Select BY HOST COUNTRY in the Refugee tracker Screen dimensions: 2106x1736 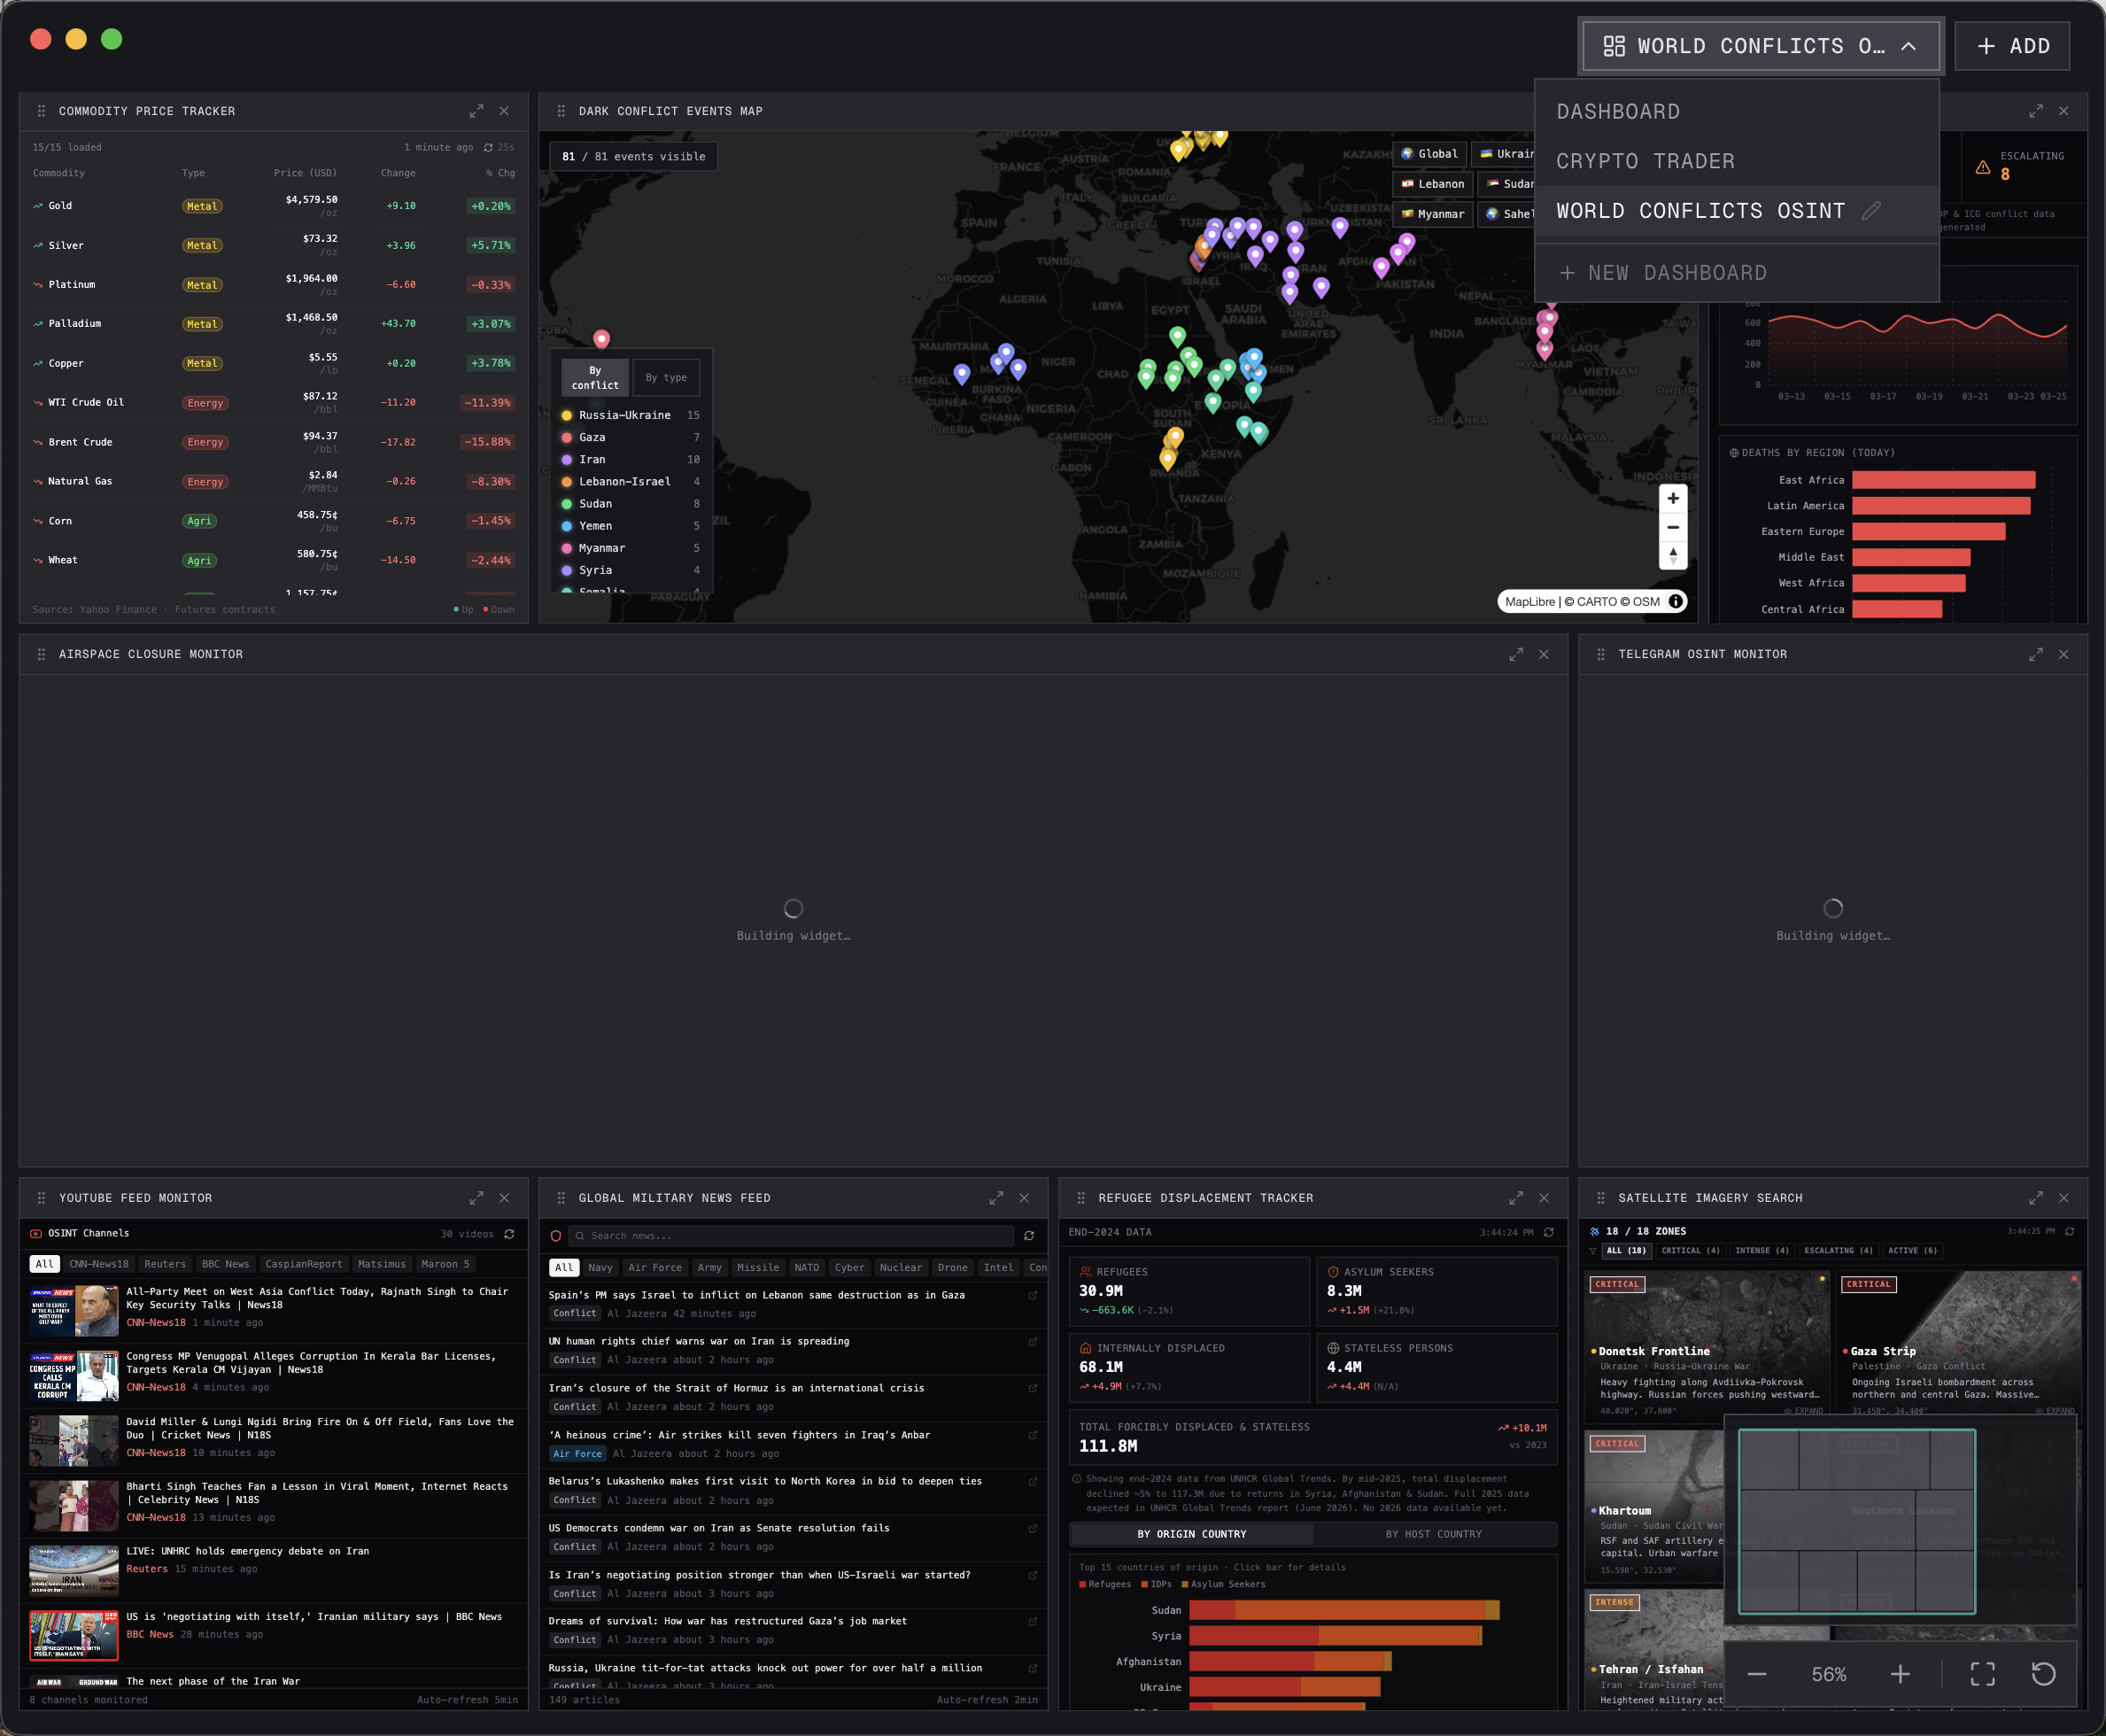tap(1435, 1533)
